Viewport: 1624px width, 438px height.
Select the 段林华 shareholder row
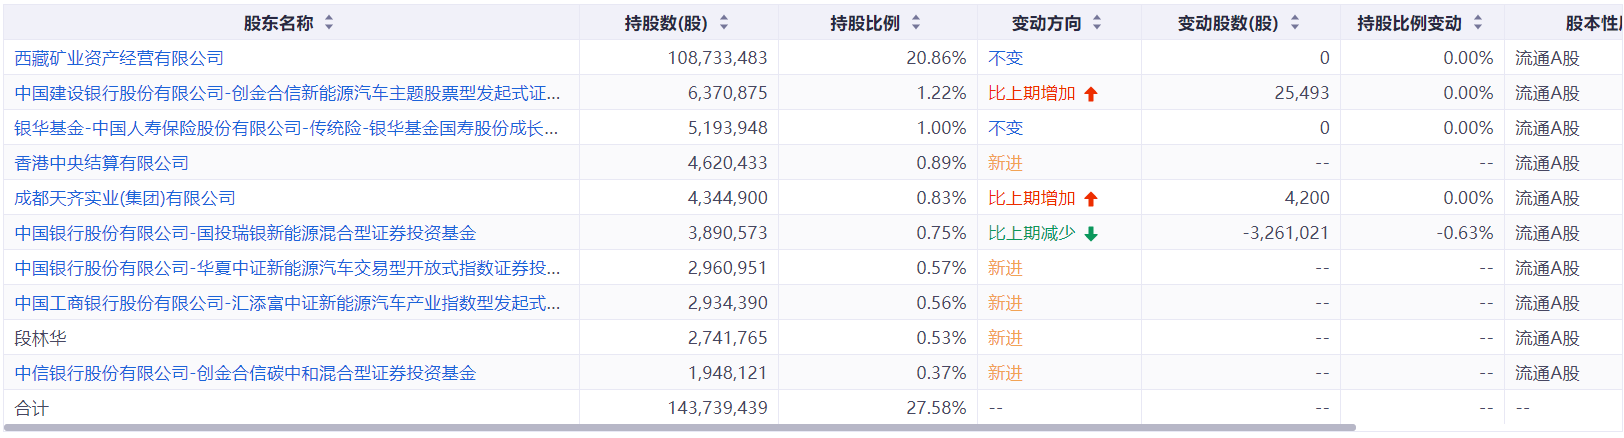[x=41, y=338]
